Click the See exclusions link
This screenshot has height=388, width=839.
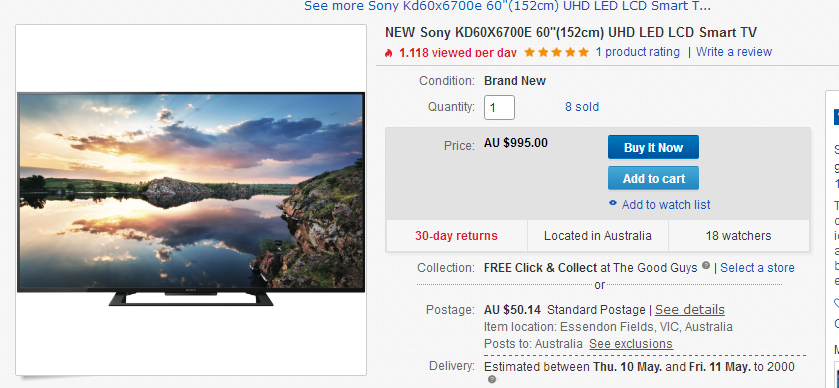pos(631,344)
